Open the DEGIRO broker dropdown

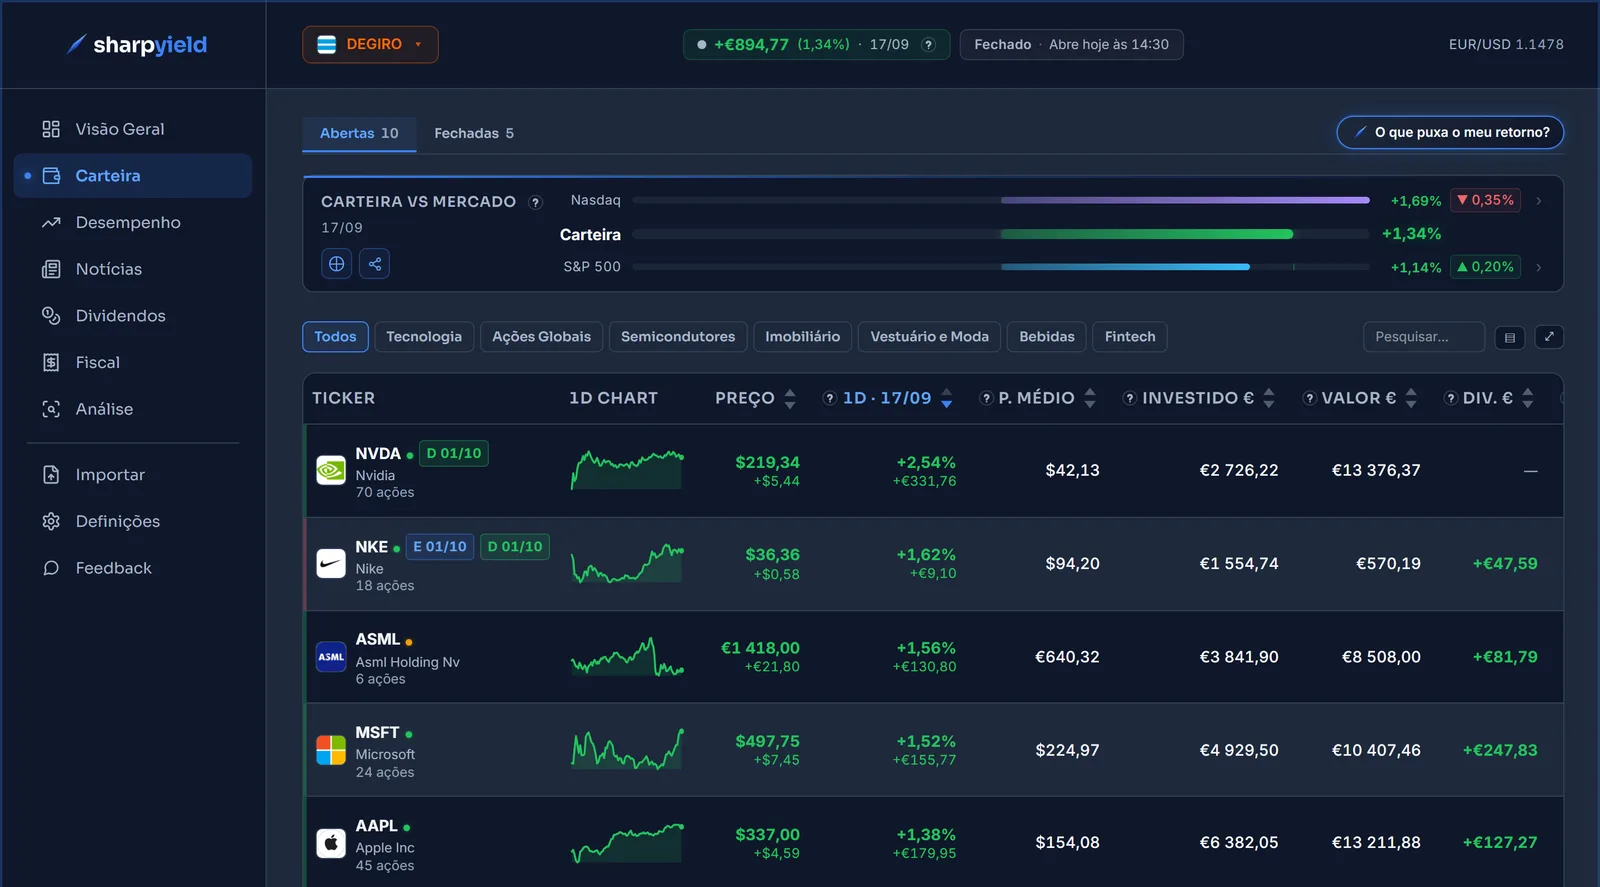click(x=370, y=45)
